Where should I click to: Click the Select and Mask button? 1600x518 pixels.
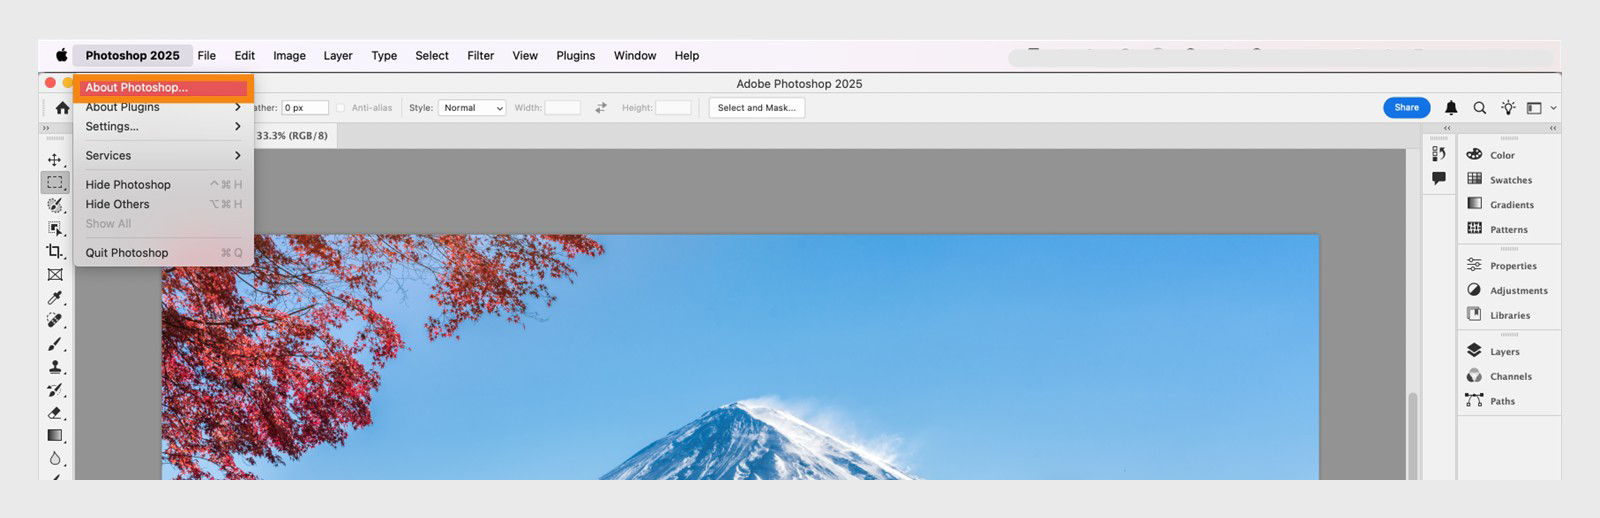coord(757,108)
